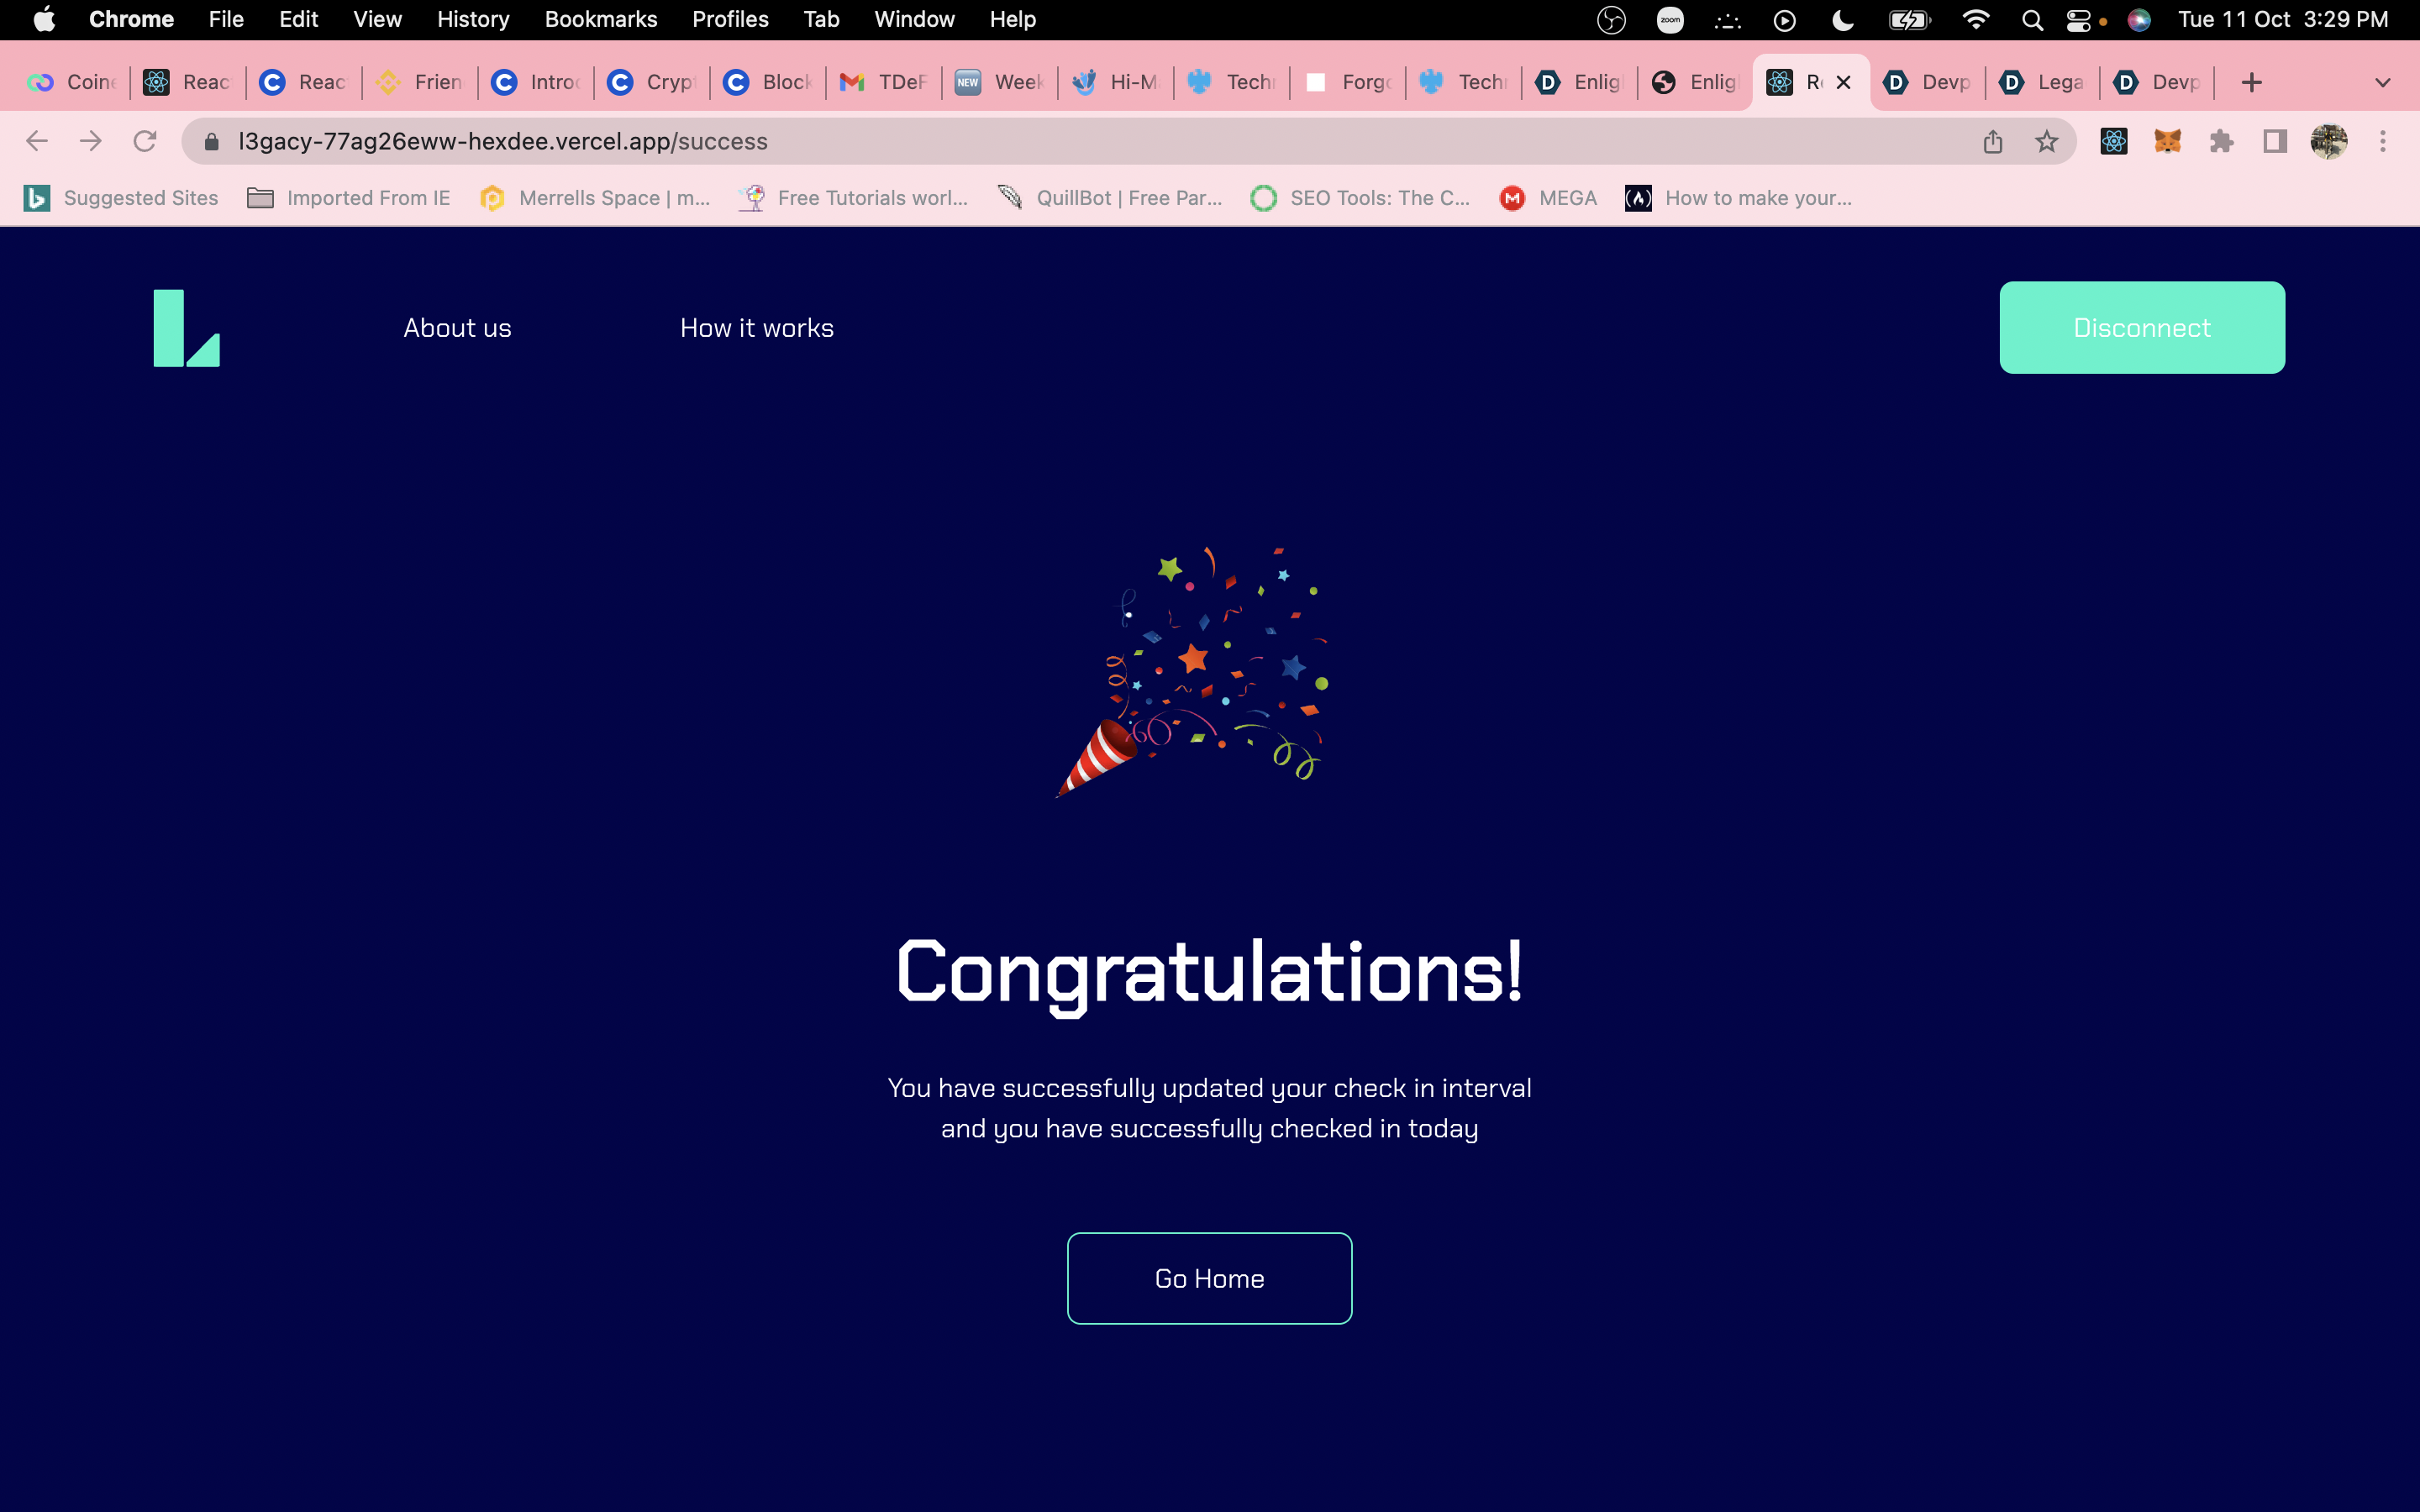Screen dimensions: 2420x1512
Task: Open the React DevTools extension icon
Action: [x=2113, y=141]
